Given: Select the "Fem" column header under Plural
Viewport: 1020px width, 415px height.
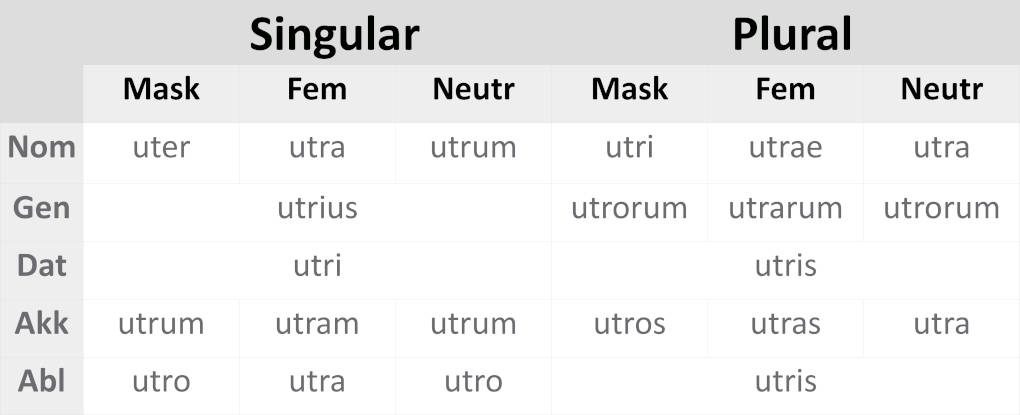Looking at the screenshot, I should (785, 89).
